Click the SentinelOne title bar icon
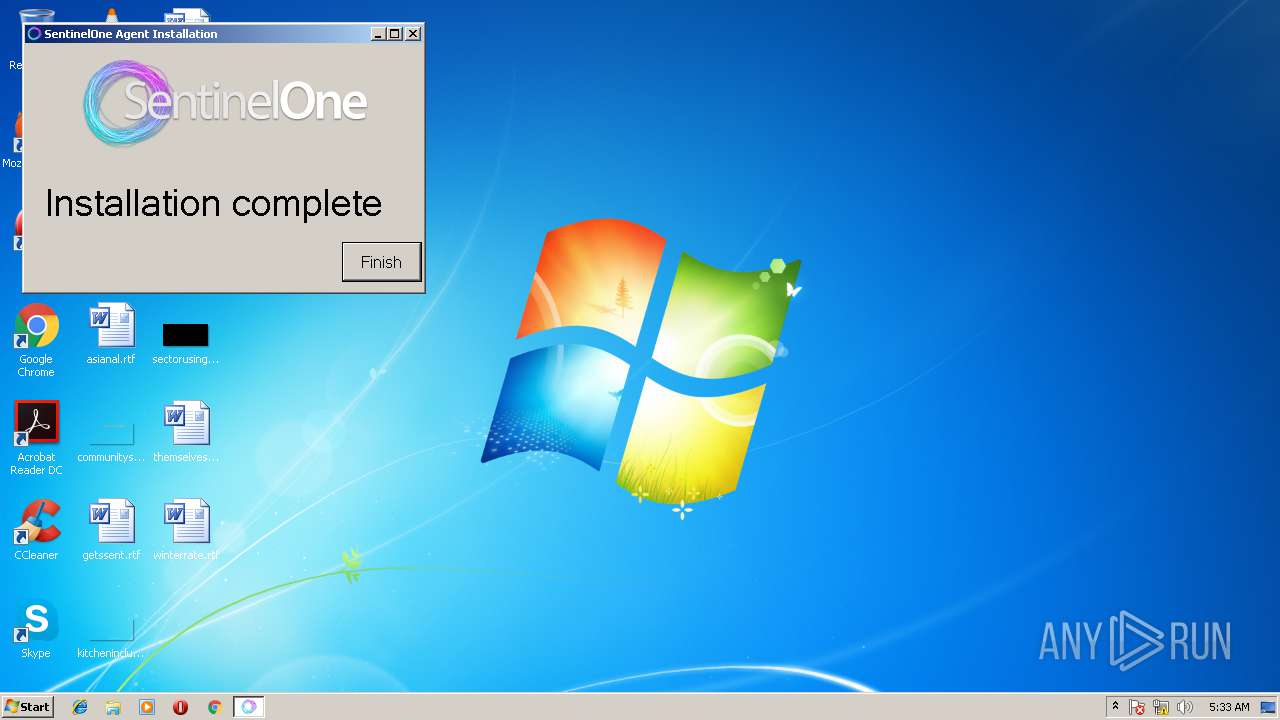Screen dimensions: 1280x720 point(34,34)
